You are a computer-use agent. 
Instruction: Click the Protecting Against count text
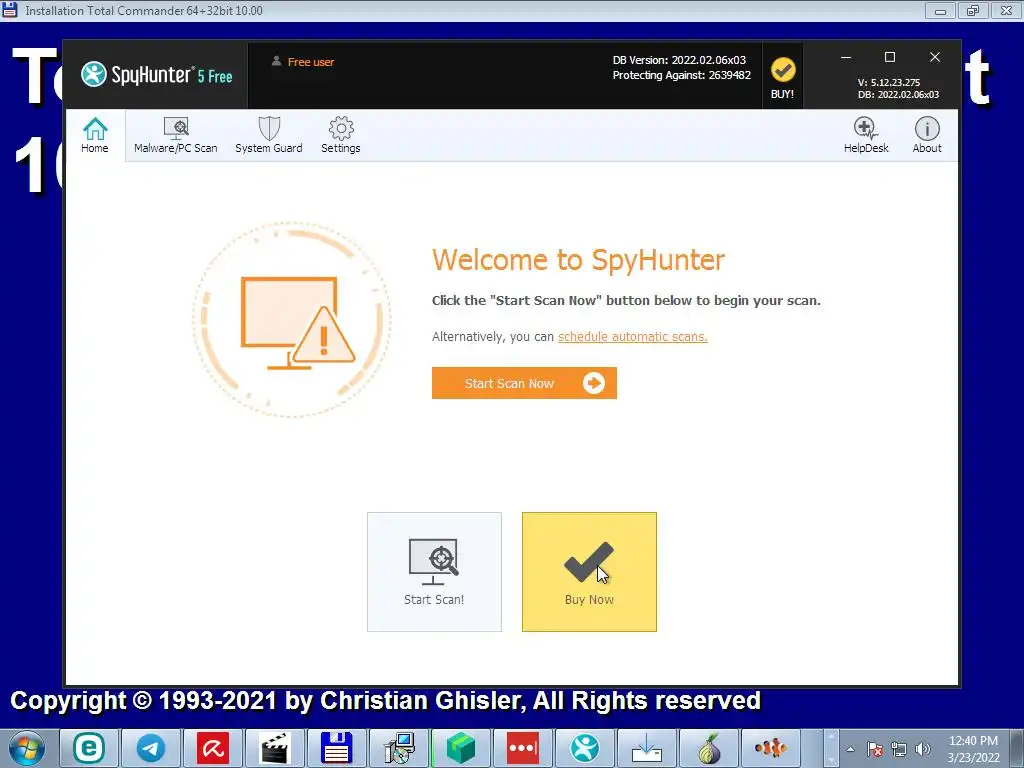682,75
